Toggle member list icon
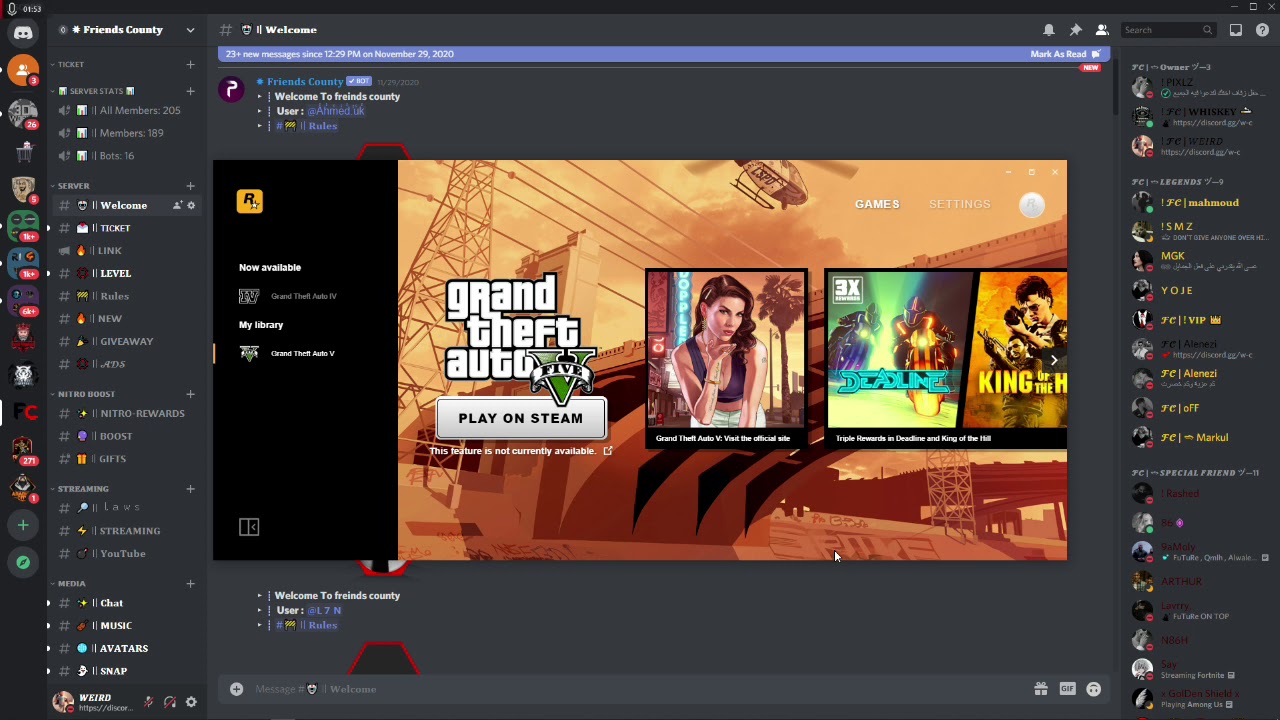This screenshot has height=720, width=1280. [x=1102, y=30]
